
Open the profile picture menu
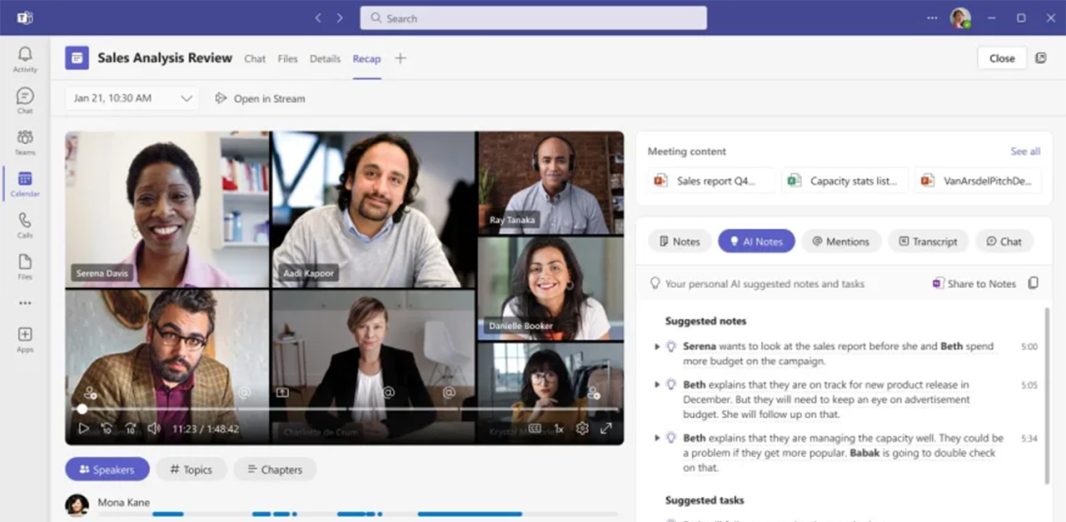point(960,18)
